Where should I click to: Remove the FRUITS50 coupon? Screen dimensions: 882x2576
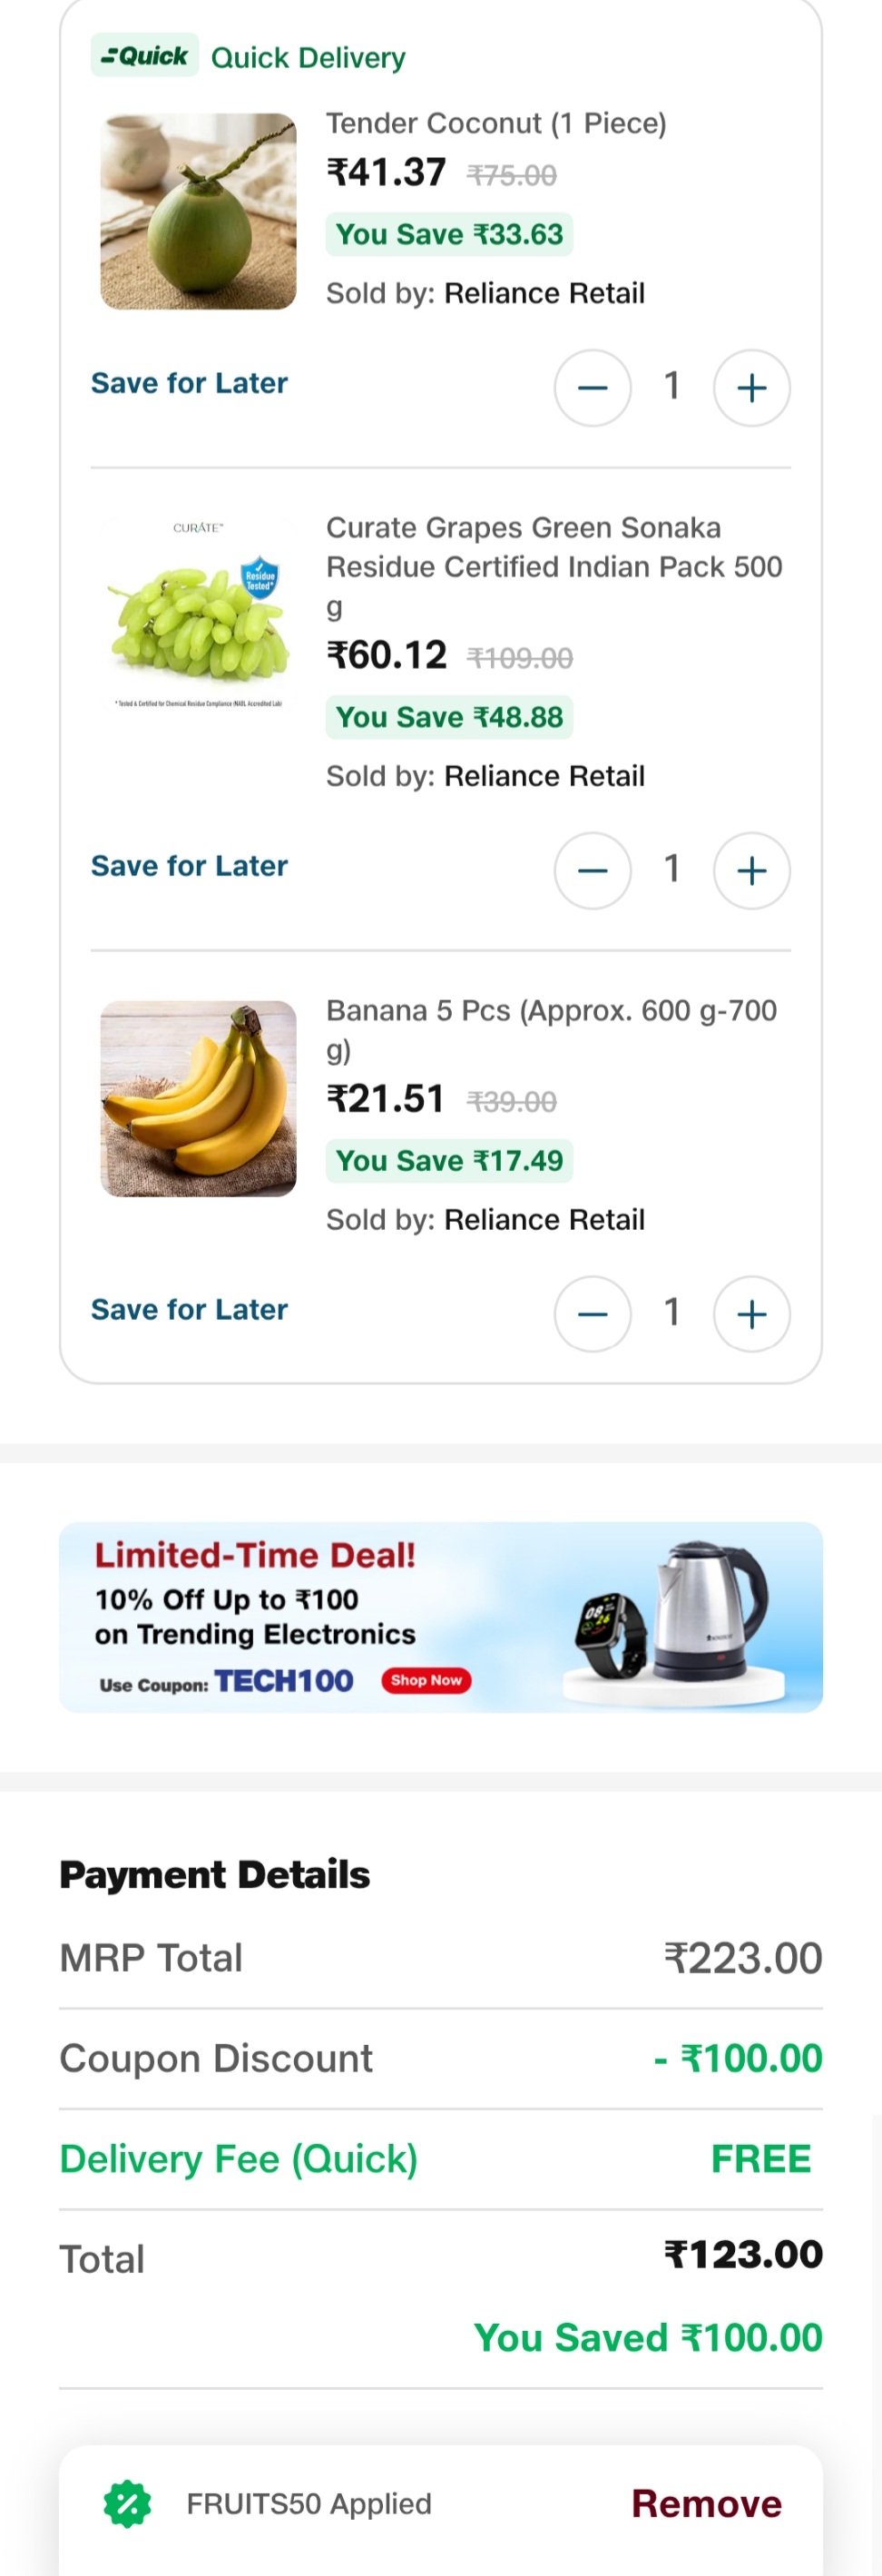click(705, 2503)
